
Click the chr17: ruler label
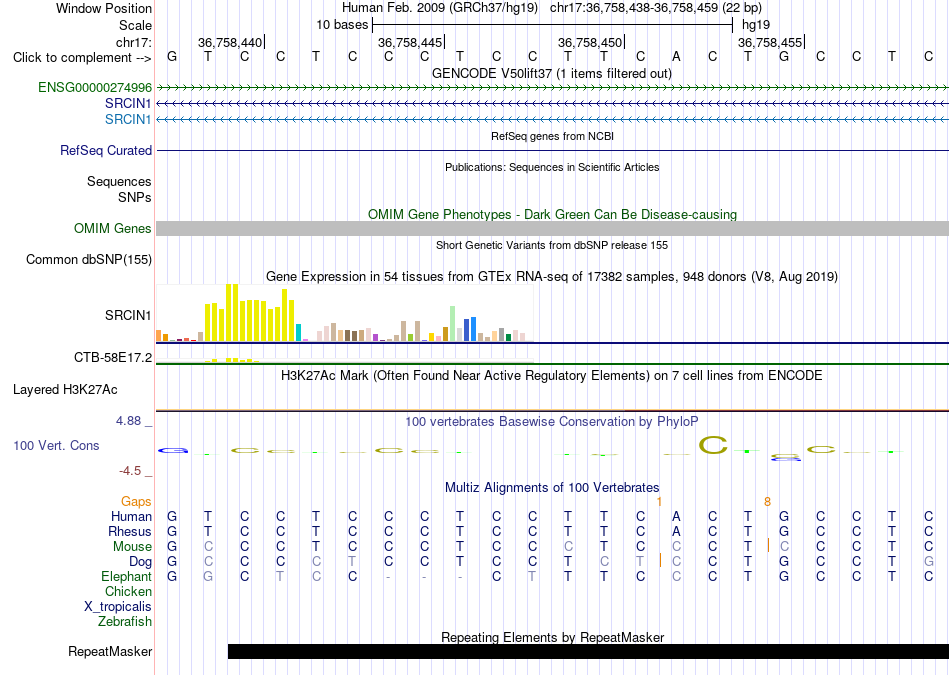pyautogui.click(x=134, y=42)
